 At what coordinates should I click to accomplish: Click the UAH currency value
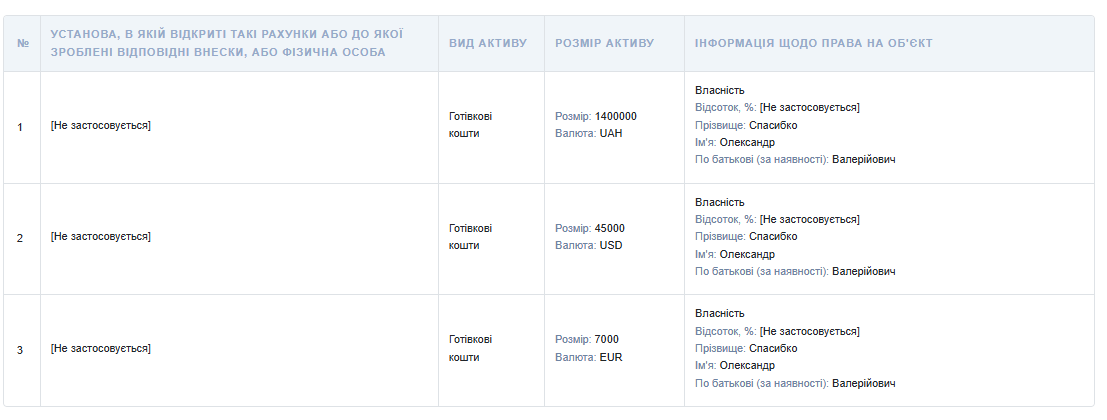click(611, 134)
